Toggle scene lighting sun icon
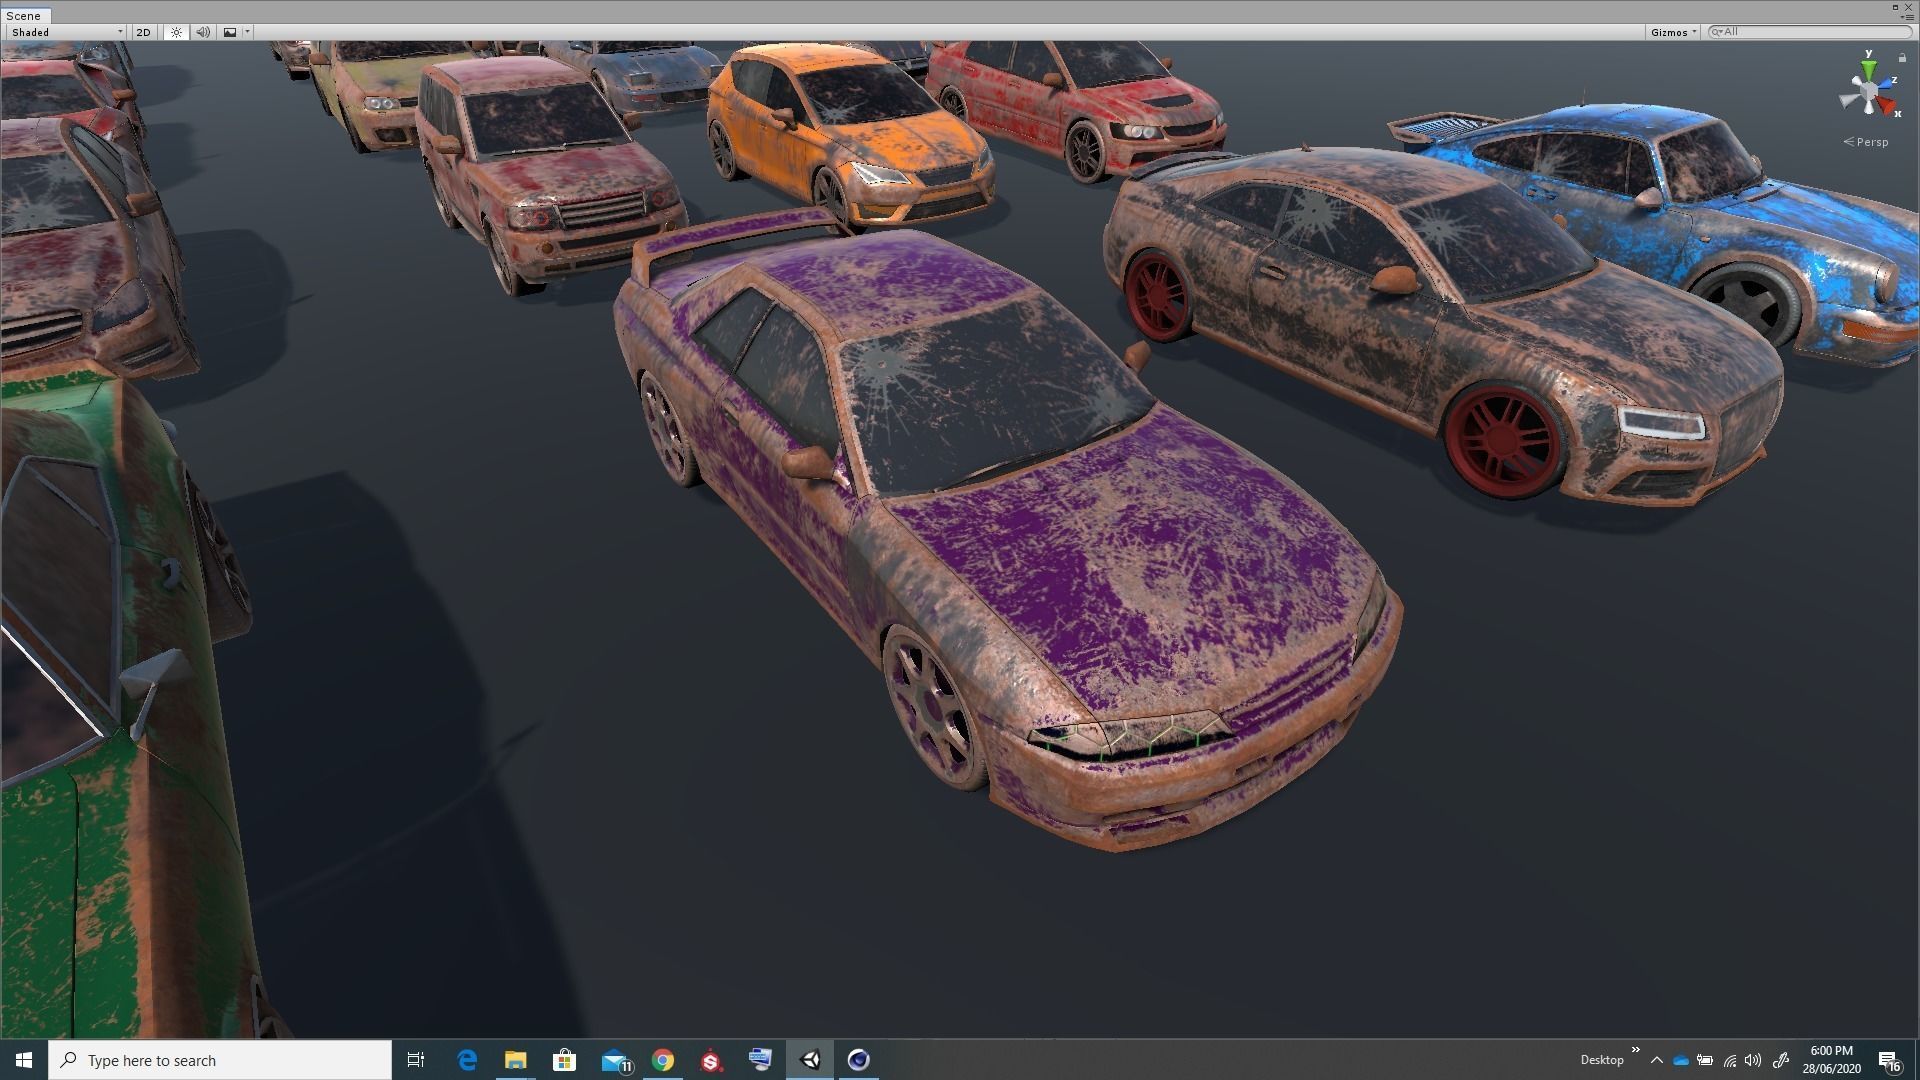This screenshot has height=1080, width=1920. pos(176,32)
